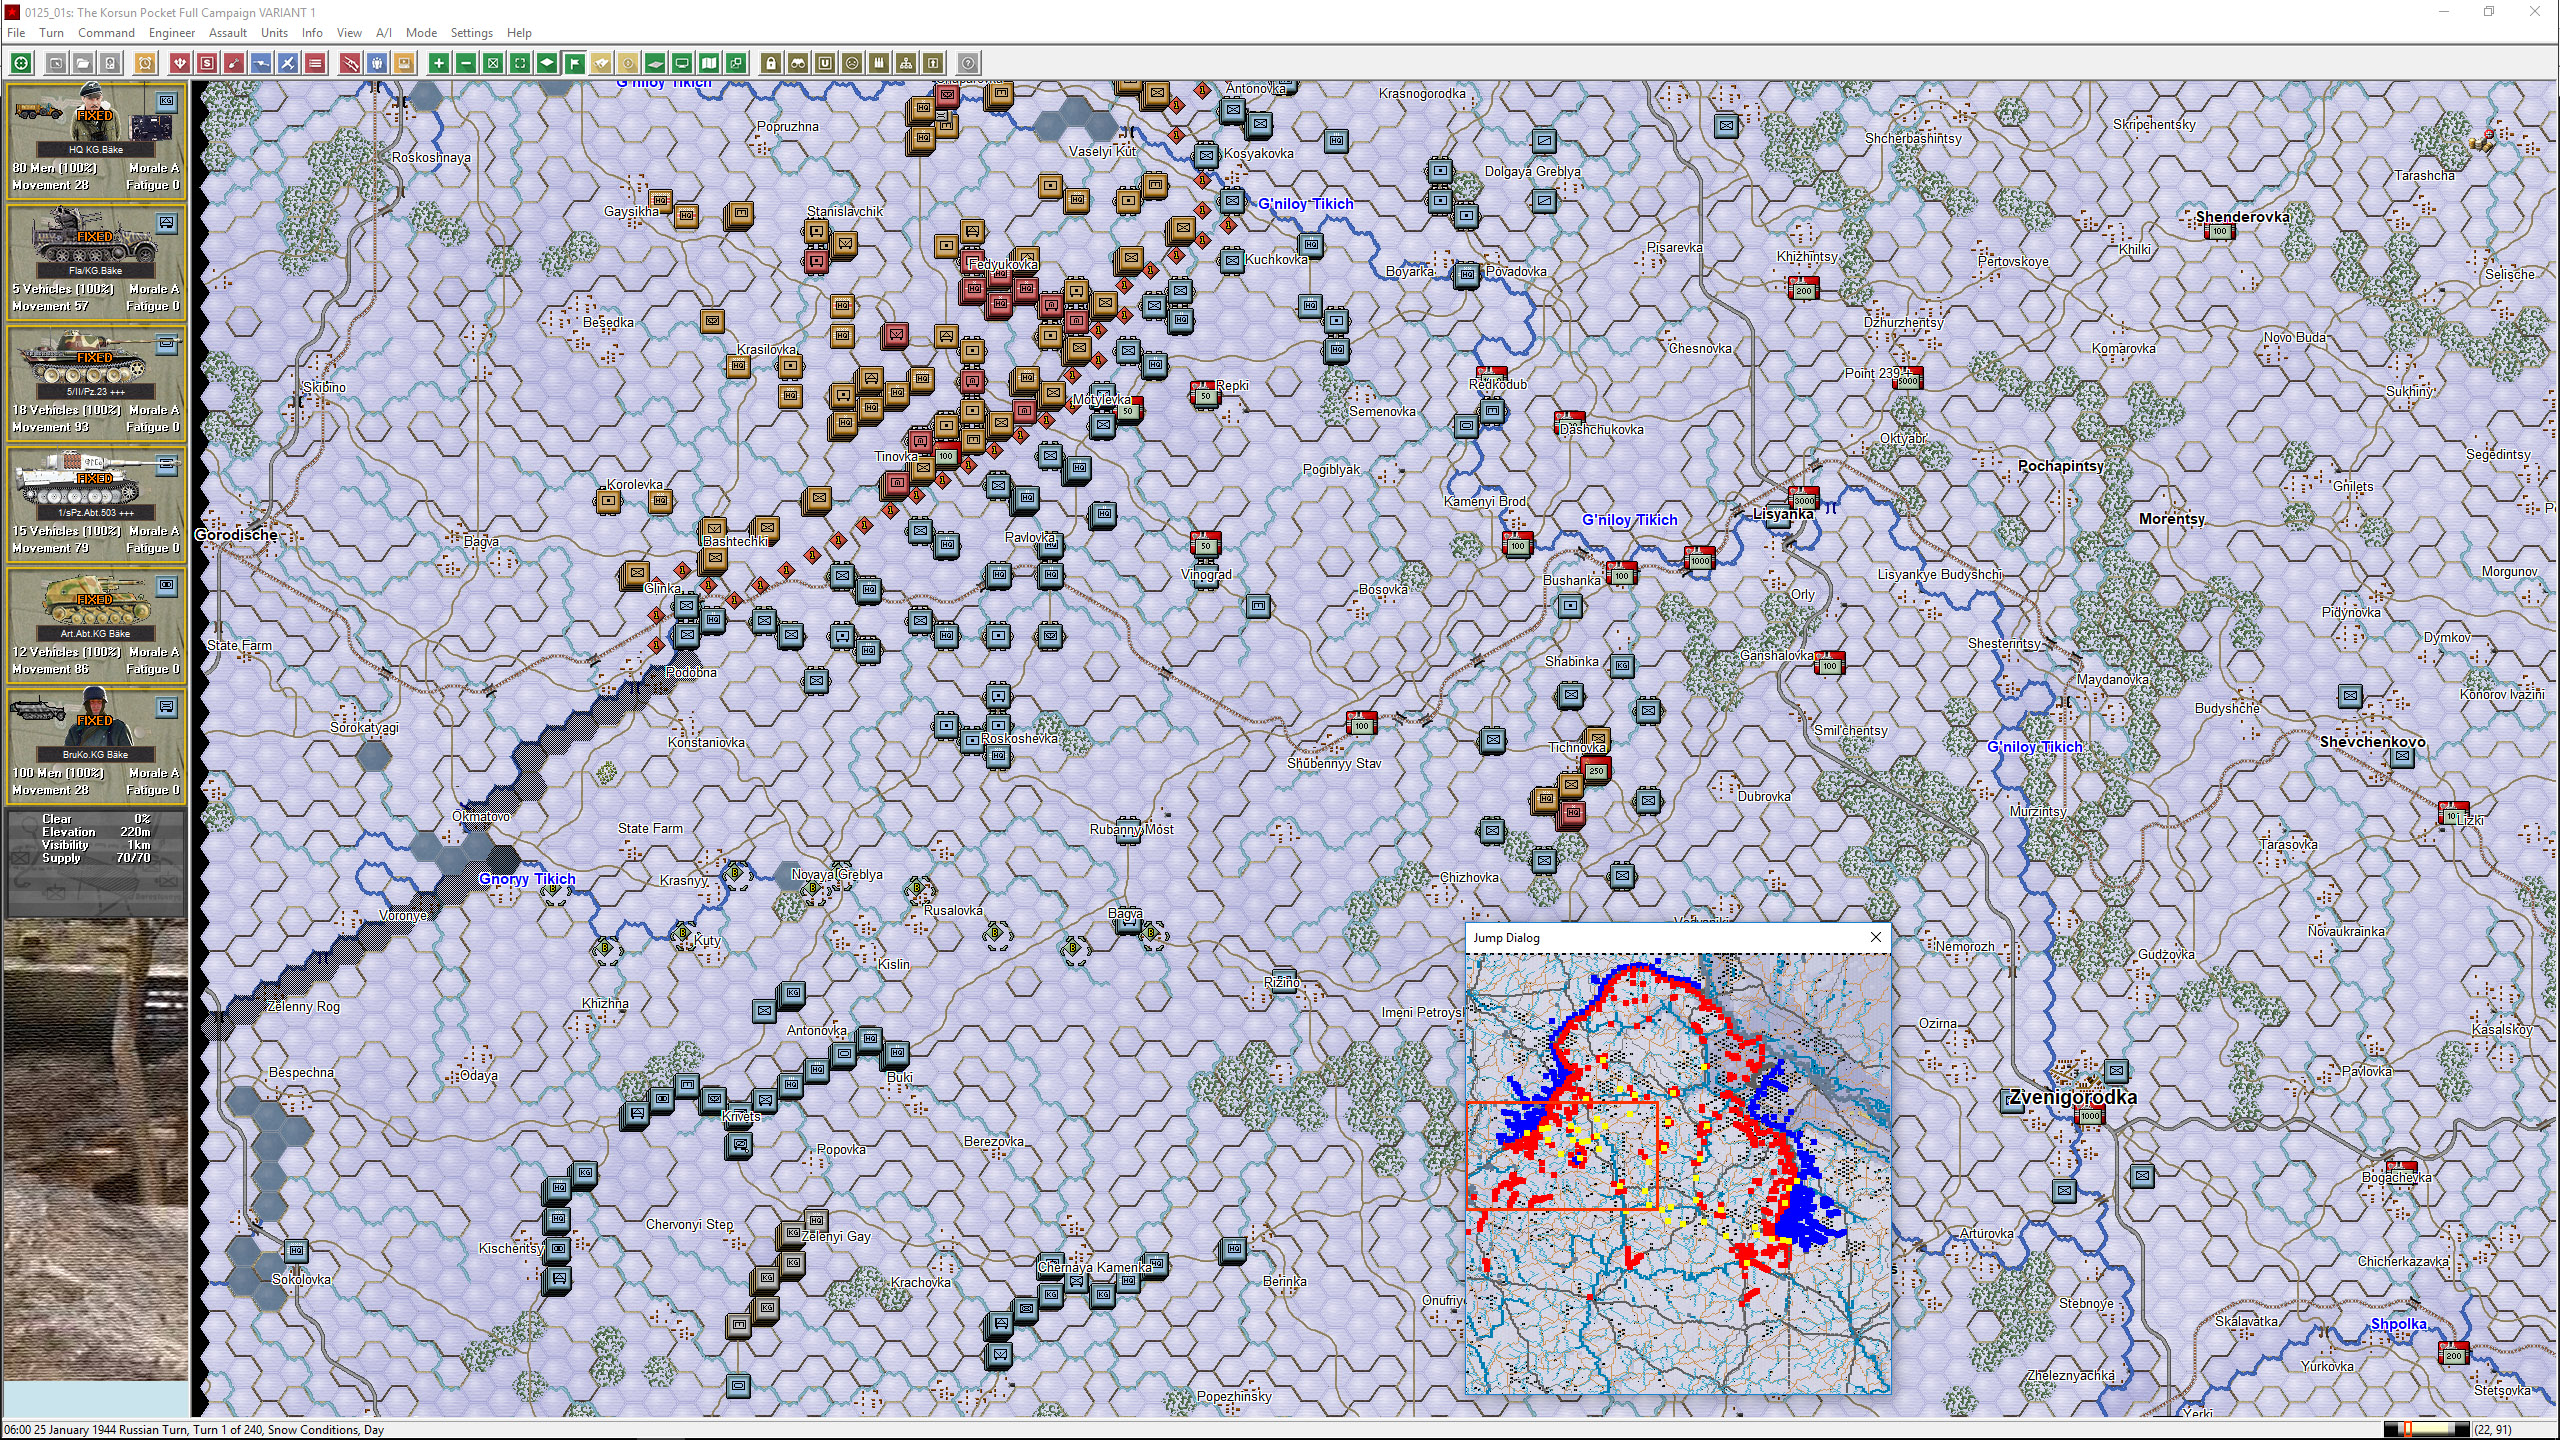Toggle the yellow circle toolbar button
This screenshot has height=1440, width=2560.
pyautogui.click(x=628, y=63)
